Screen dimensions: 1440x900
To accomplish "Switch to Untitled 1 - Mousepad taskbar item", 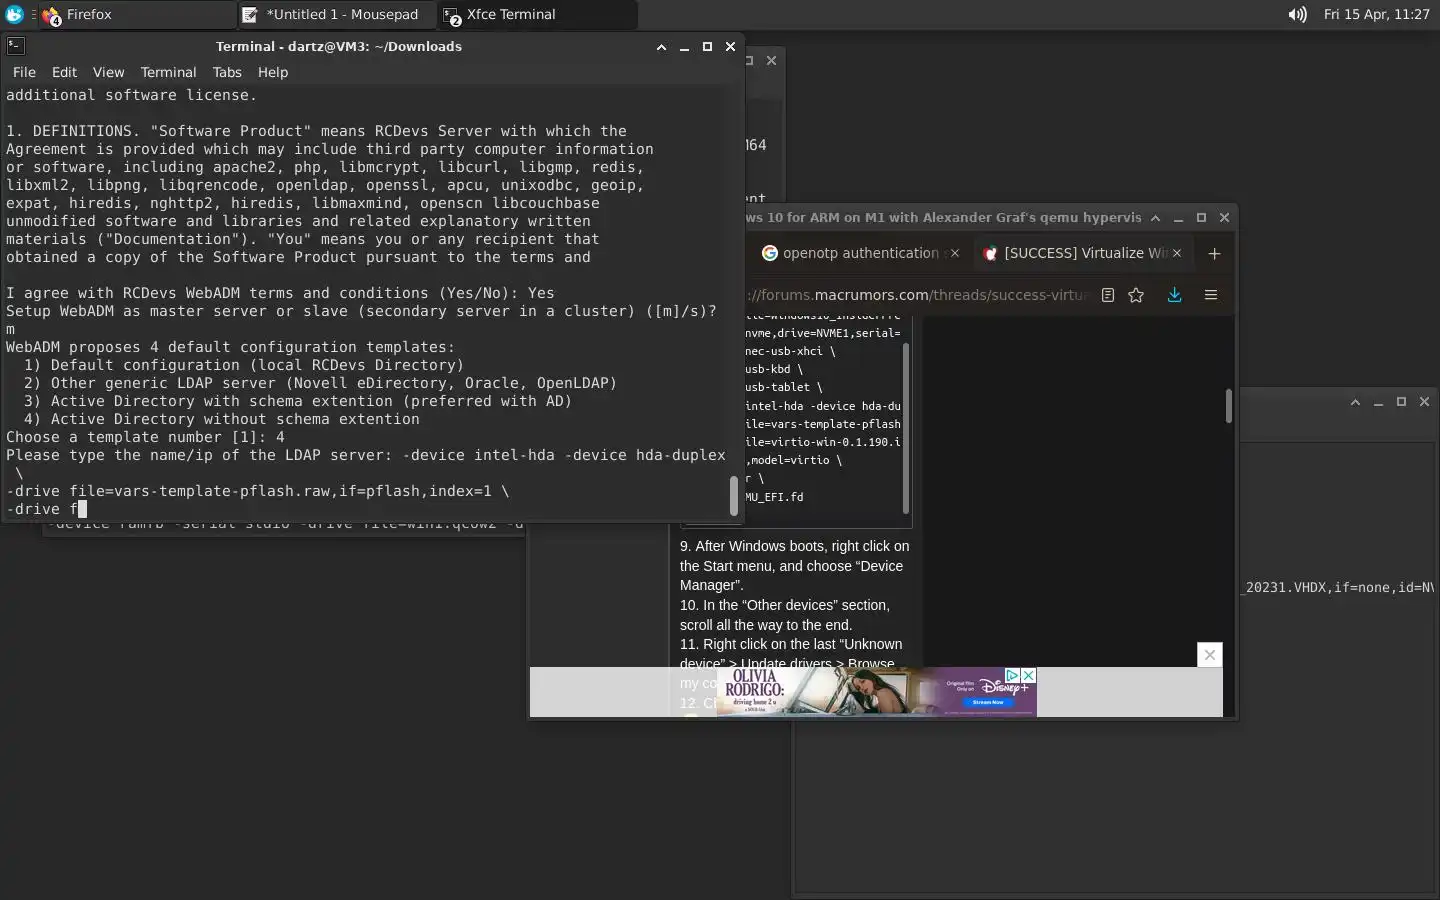I will (336, 14).
